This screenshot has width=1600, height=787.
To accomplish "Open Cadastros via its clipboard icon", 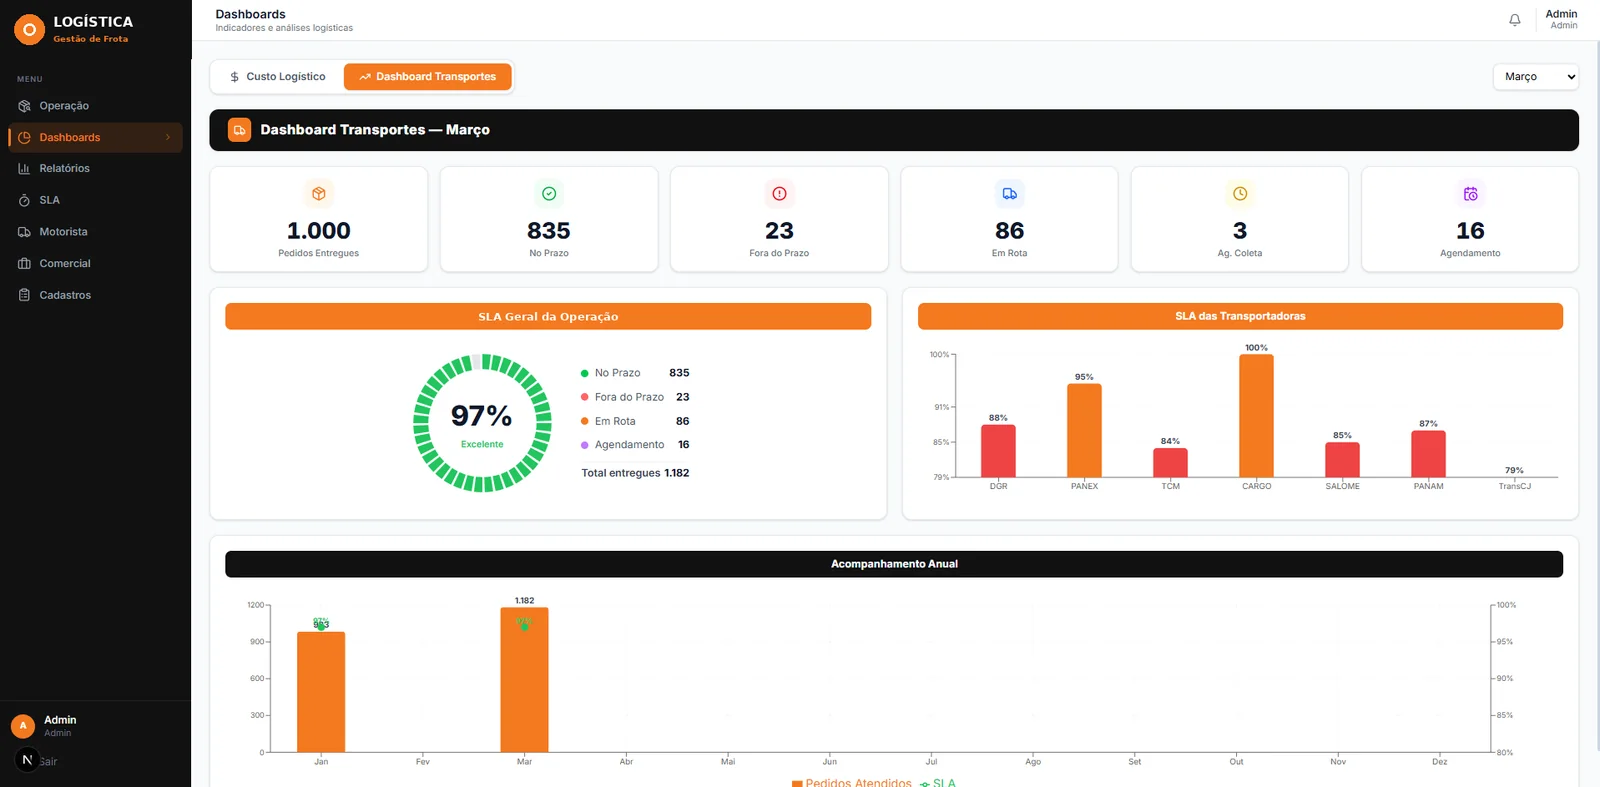I will coord(24,295).
